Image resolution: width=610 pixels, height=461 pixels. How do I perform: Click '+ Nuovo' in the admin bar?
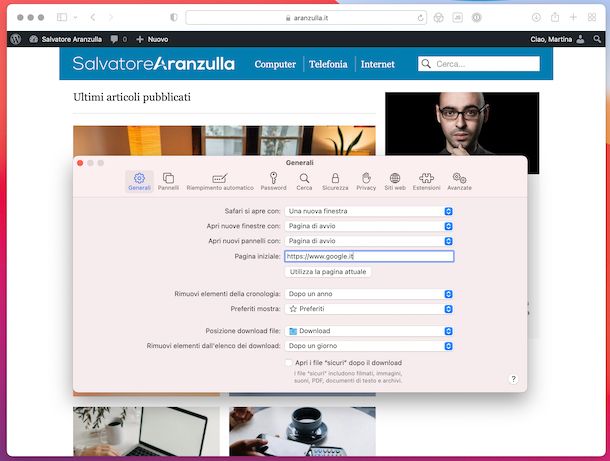click(152, 39)
